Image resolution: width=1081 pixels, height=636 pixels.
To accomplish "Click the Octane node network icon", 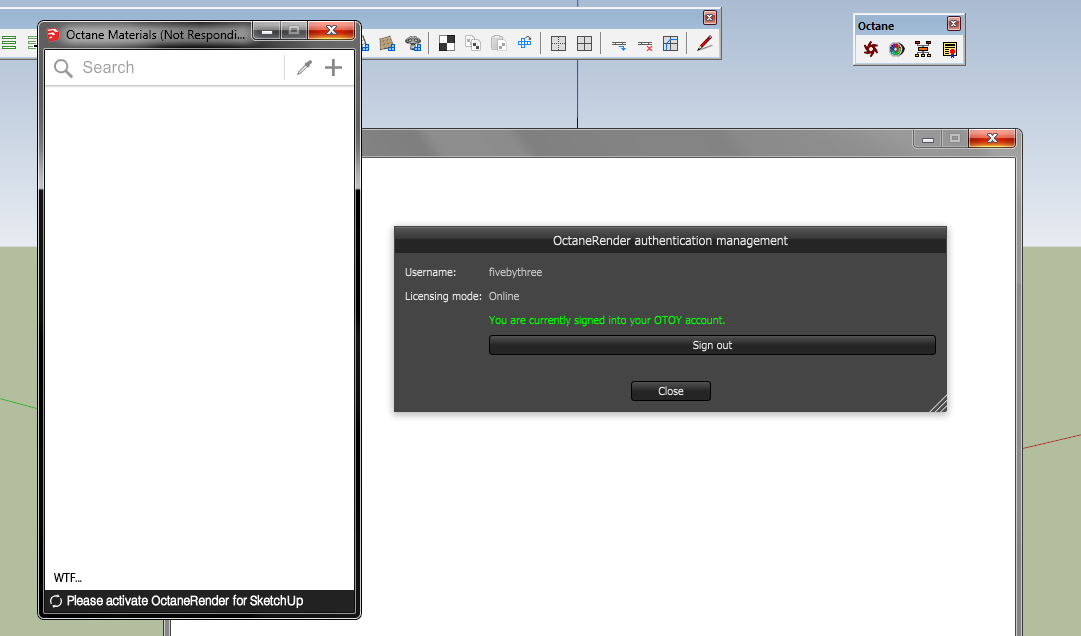I will (923, 49).
